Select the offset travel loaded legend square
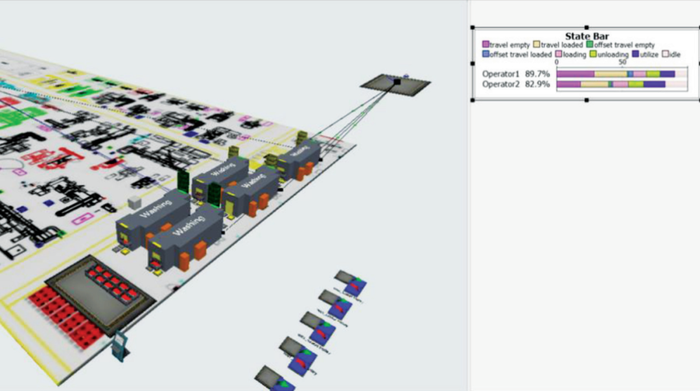This screenshot has width=700, height=391. pyautogui.click(x=486, y=54)
